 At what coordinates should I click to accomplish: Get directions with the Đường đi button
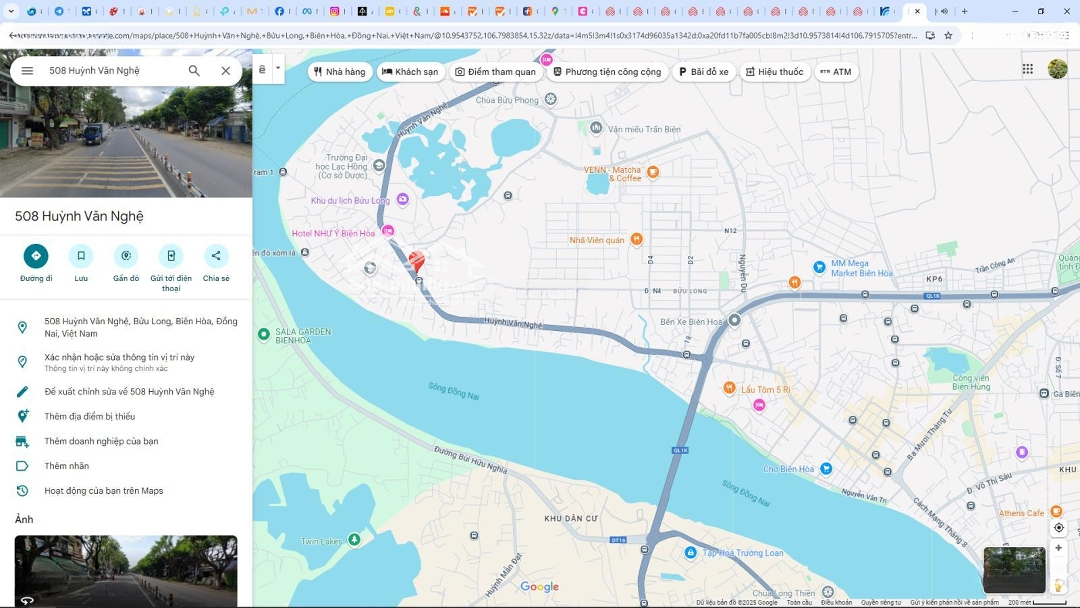pos(36,256)
